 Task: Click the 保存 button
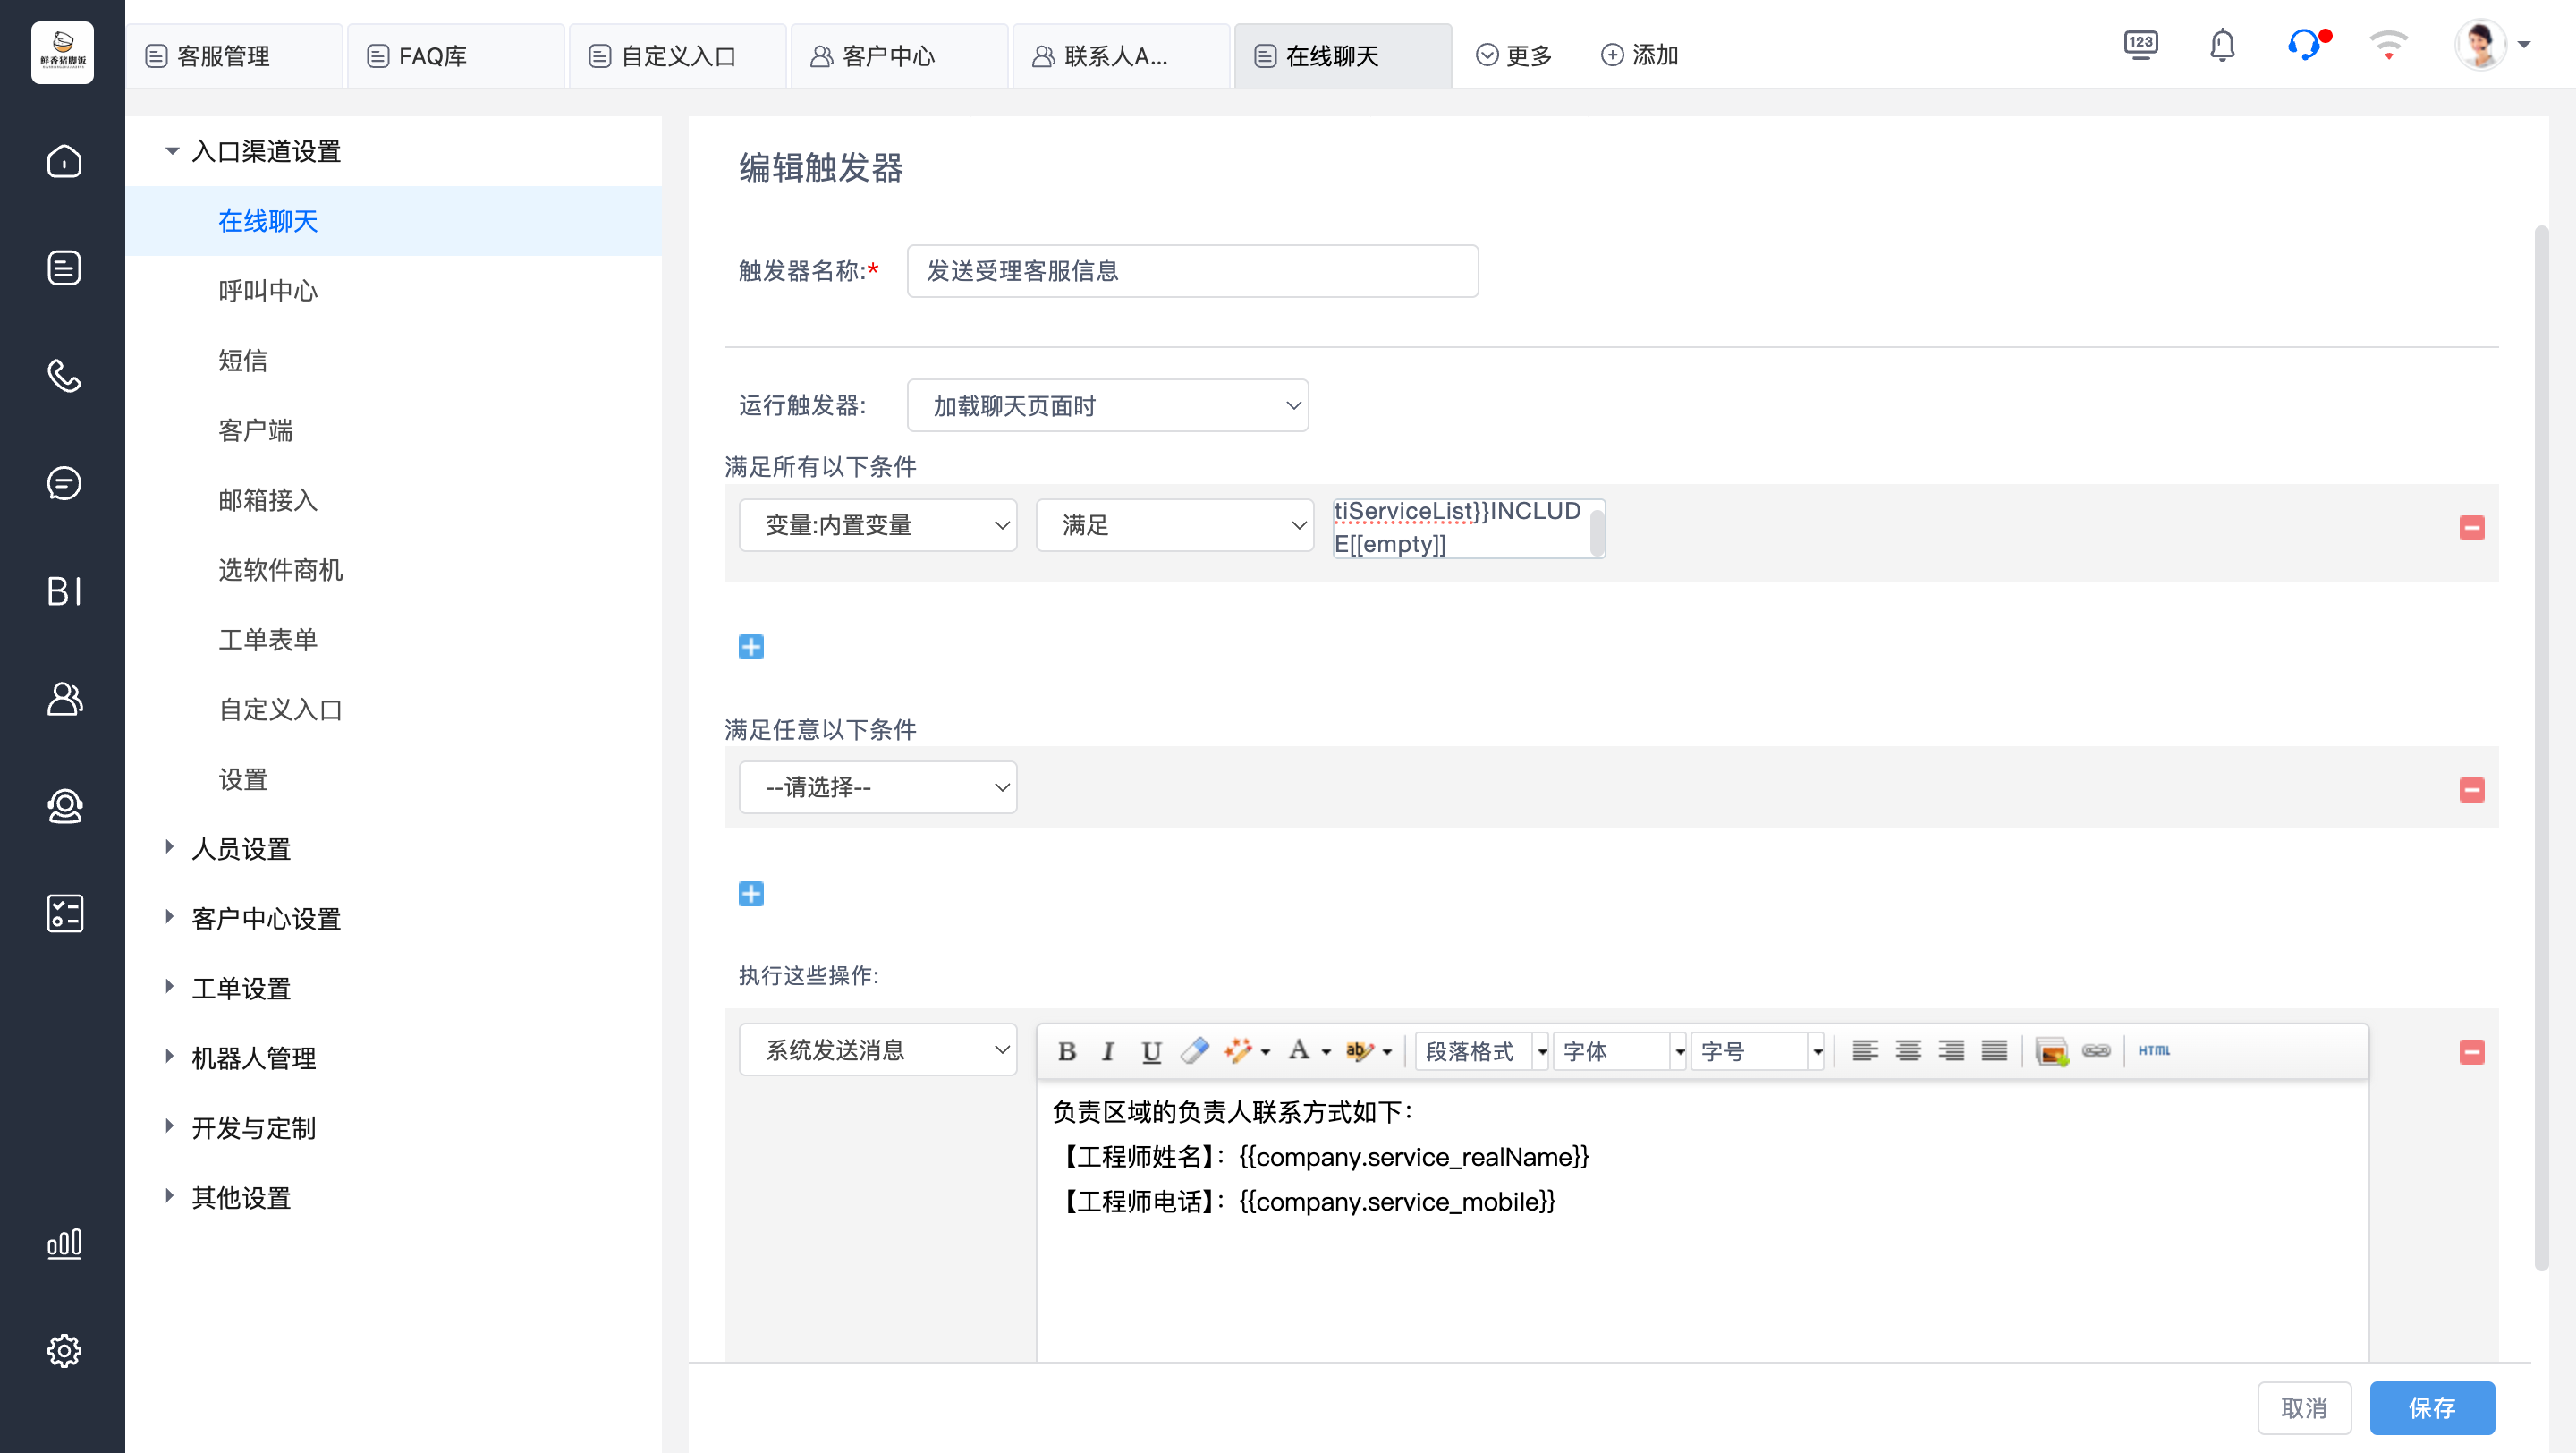[2431, 1407]
